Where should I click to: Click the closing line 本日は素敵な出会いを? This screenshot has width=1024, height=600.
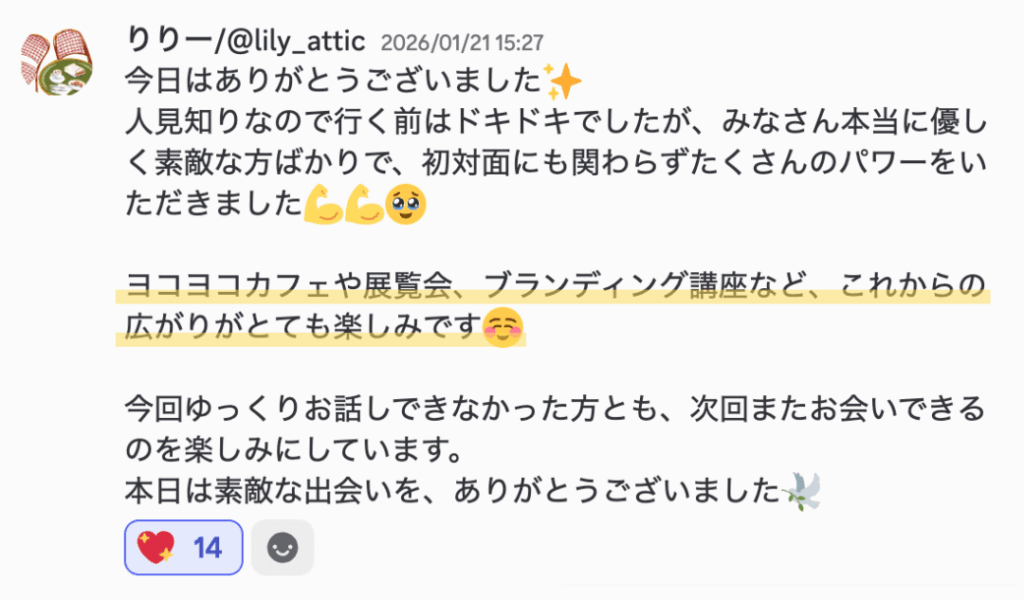(453, 490)
